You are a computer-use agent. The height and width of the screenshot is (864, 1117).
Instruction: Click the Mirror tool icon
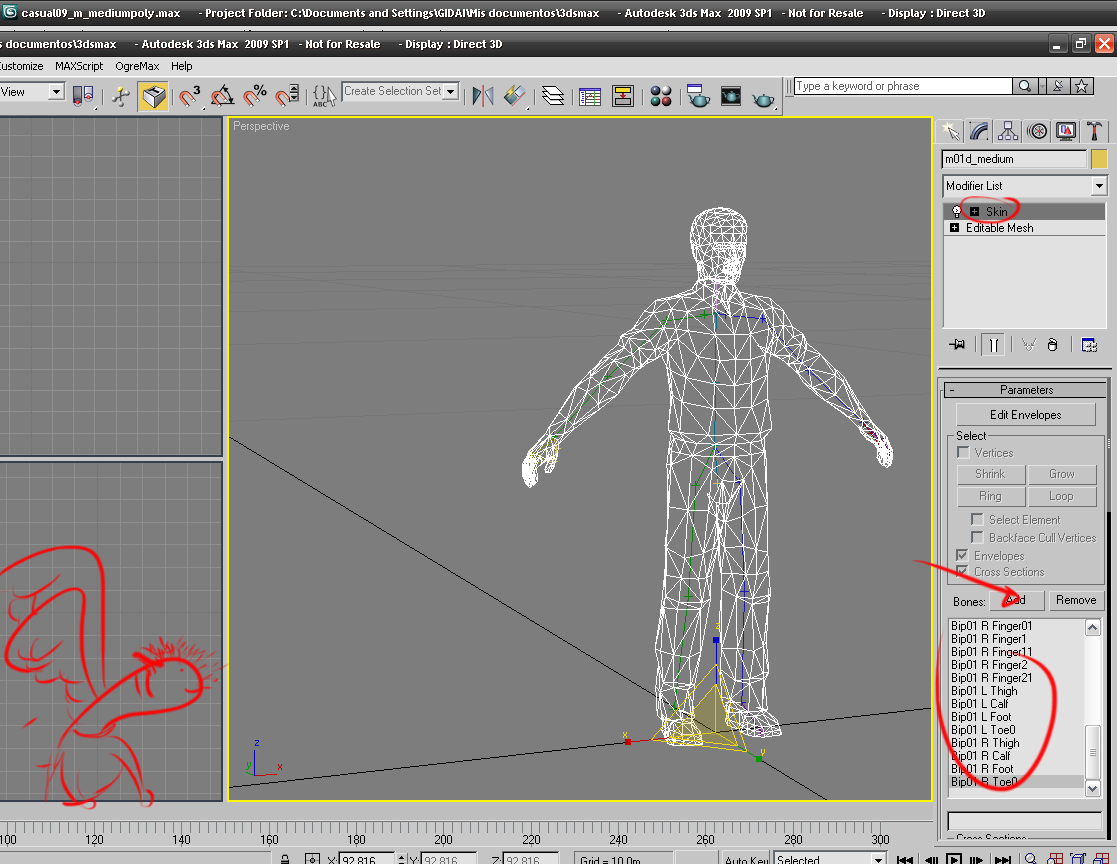coord(483,96)
